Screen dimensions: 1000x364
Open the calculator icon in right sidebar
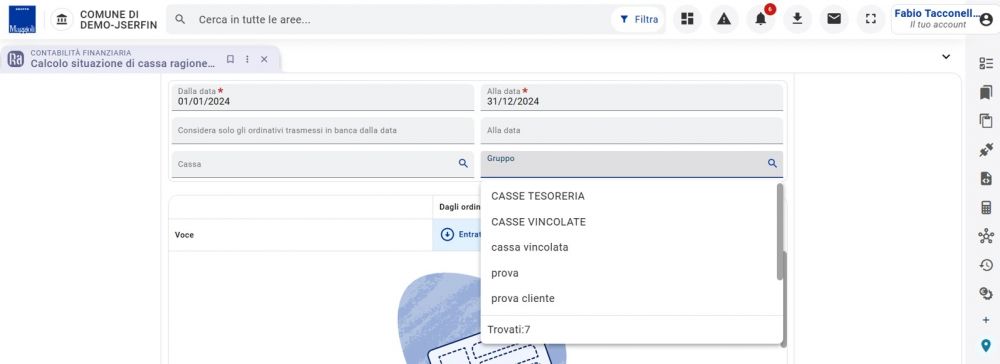(x=986, y=207)
